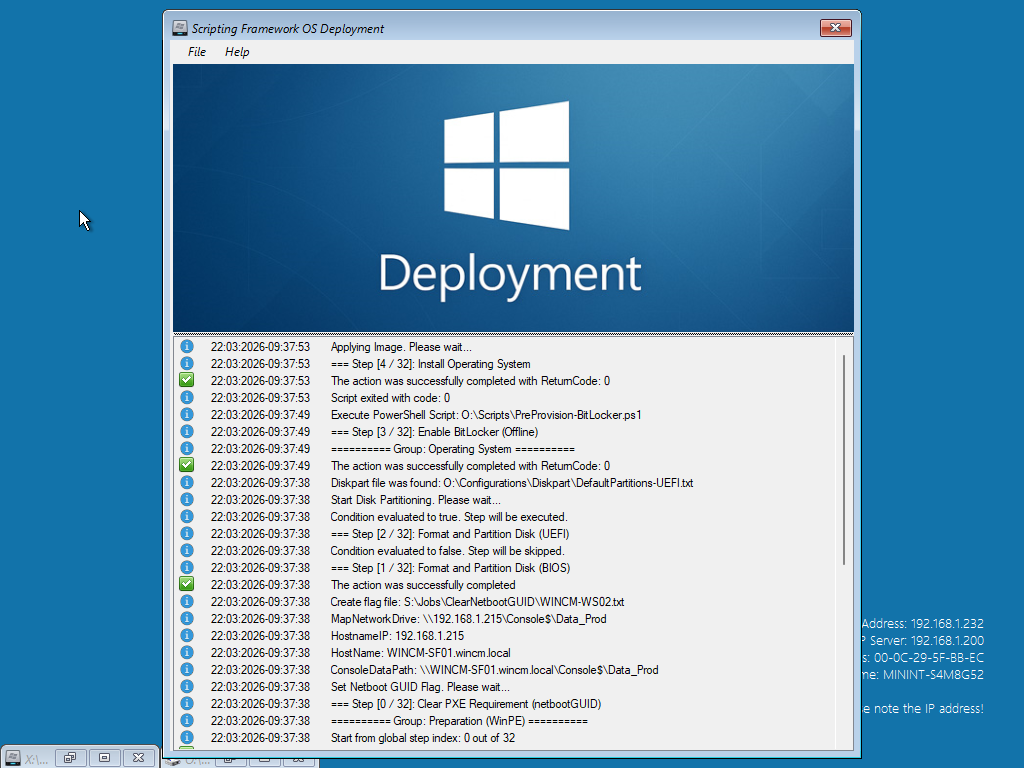Image resolution: width=1024 pixels, height=768 pixels.
Task: Maximize the minimized X:\ window
Action: tap(104, 758)
